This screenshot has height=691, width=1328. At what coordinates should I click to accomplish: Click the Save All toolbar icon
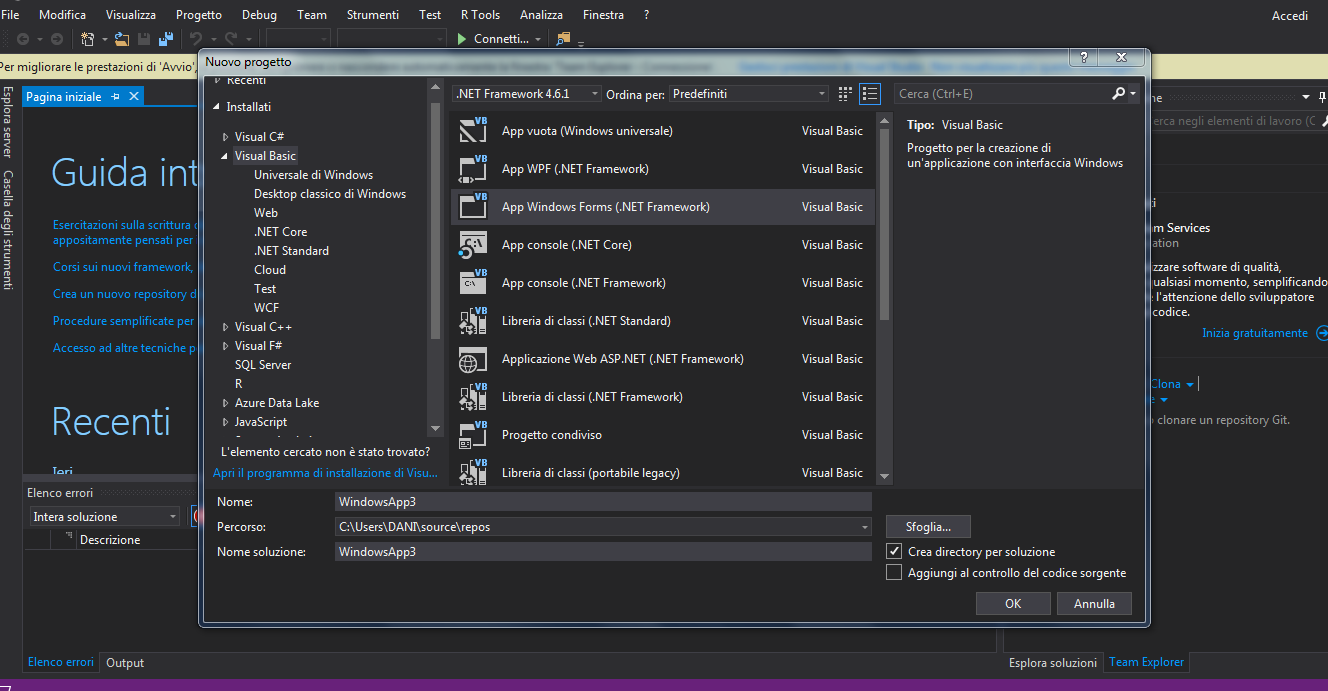[x=166, y=39]
